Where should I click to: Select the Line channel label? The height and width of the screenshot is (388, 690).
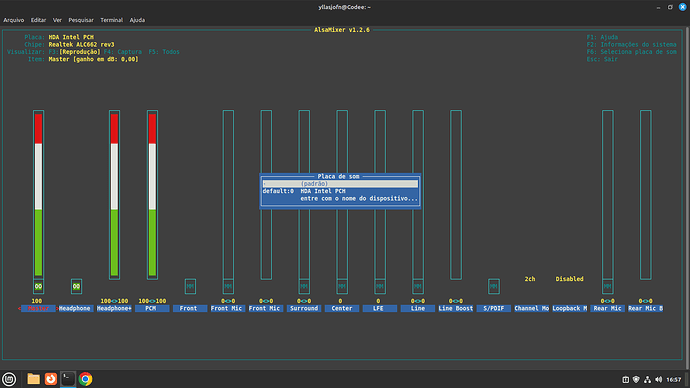tap(418, 308)
